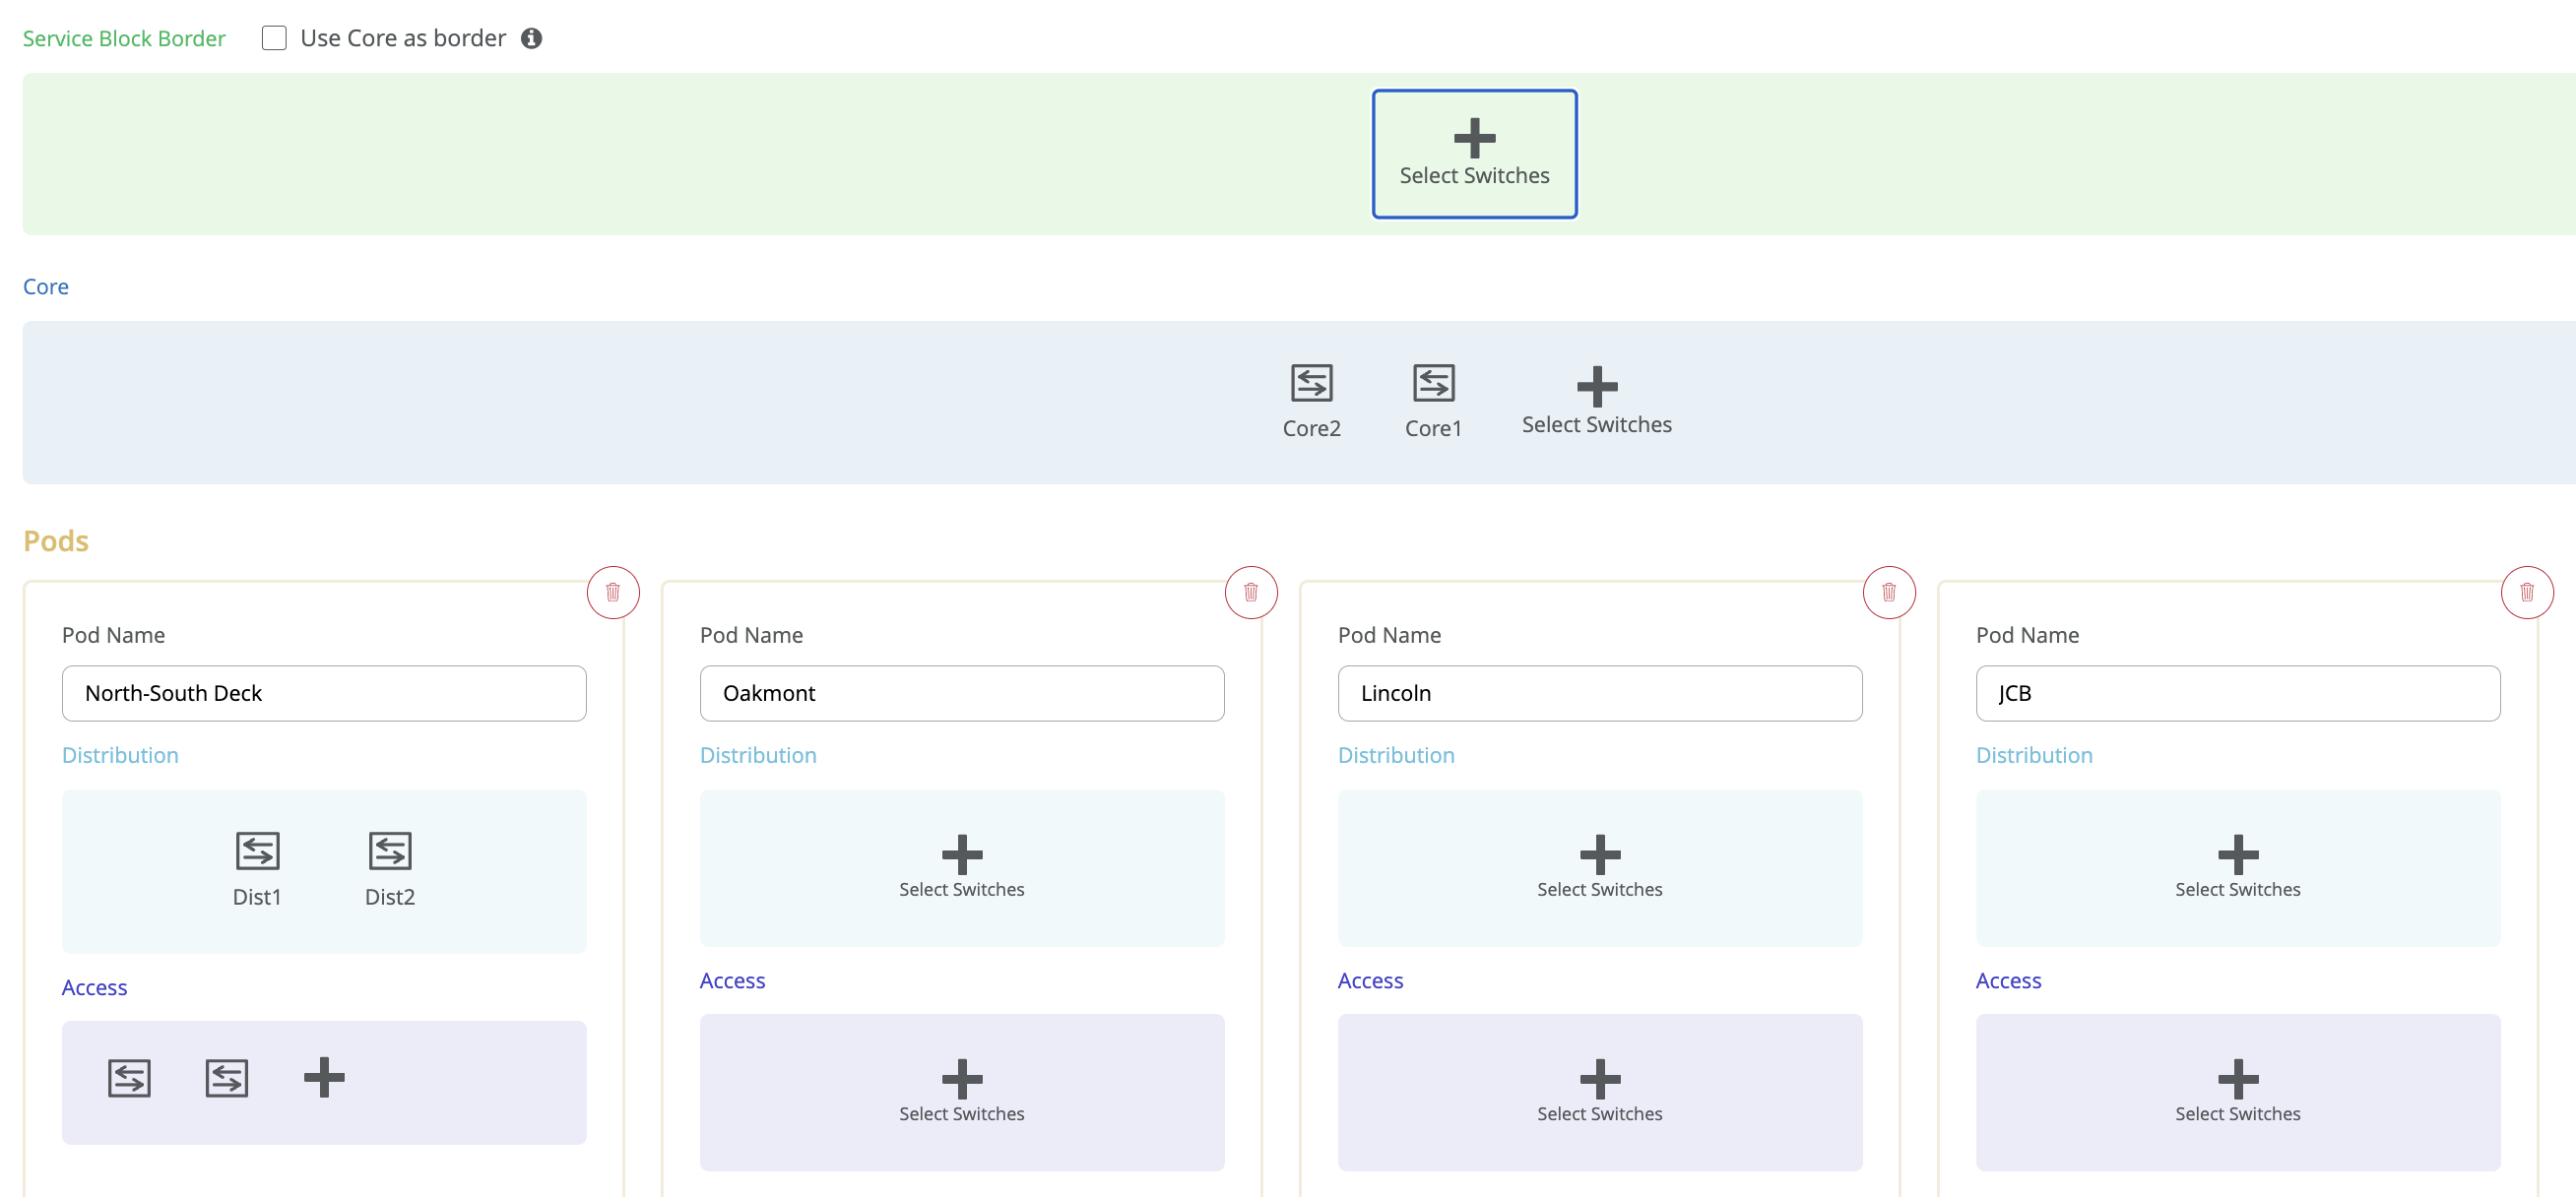Select access switches for JCB pod

click(2237, 1090)
